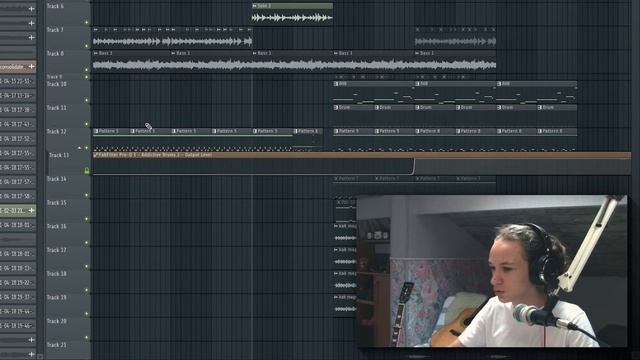Select the Track 11 header label
The width and height of the screenshot is (640, 360).
point(56,107)
